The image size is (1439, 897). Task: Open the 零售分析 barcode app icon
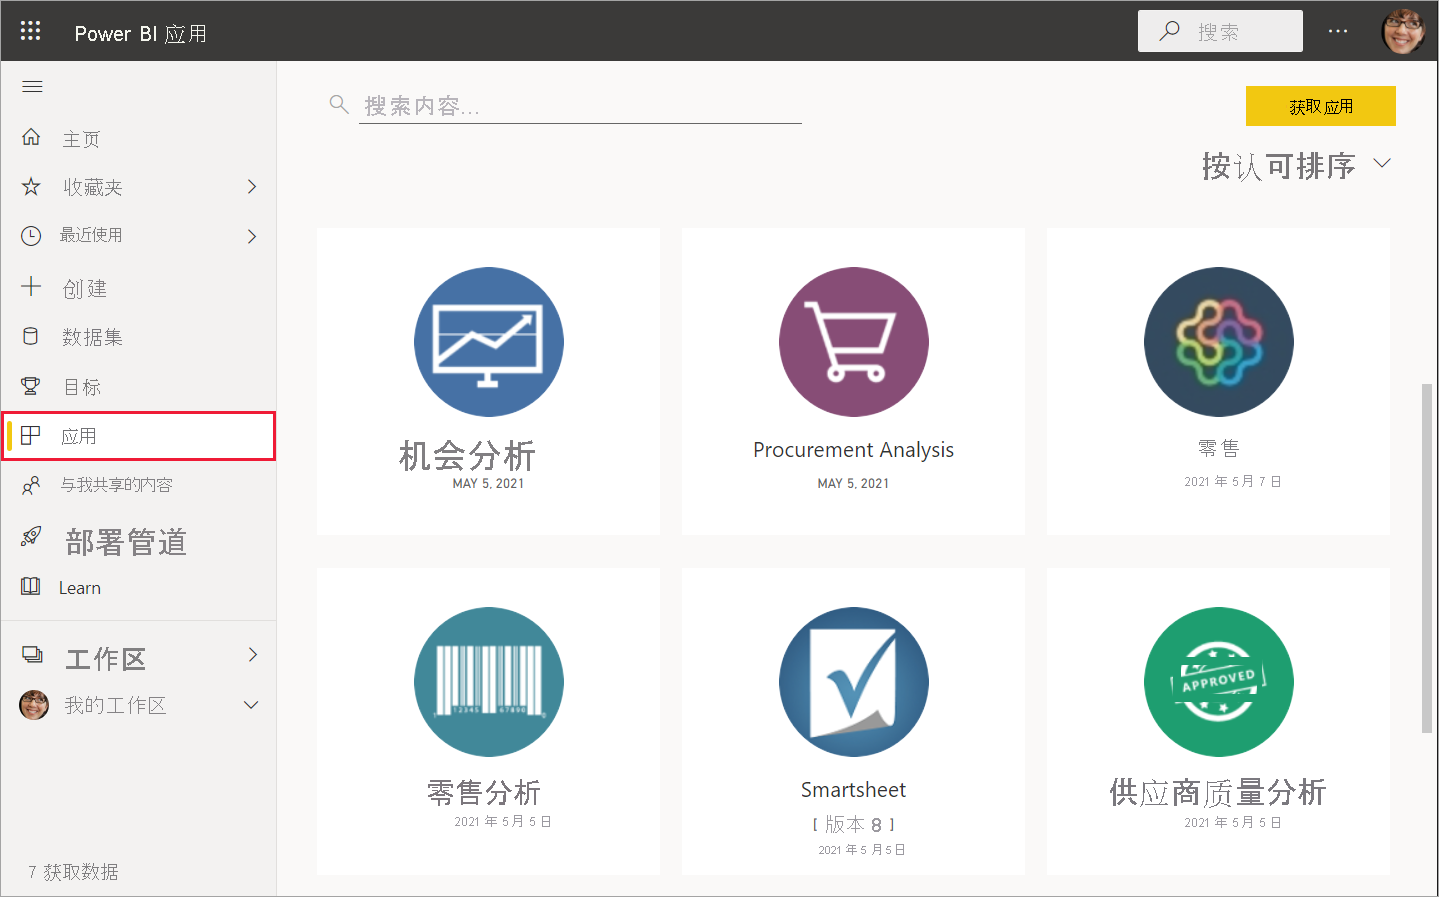coord(489,682)
